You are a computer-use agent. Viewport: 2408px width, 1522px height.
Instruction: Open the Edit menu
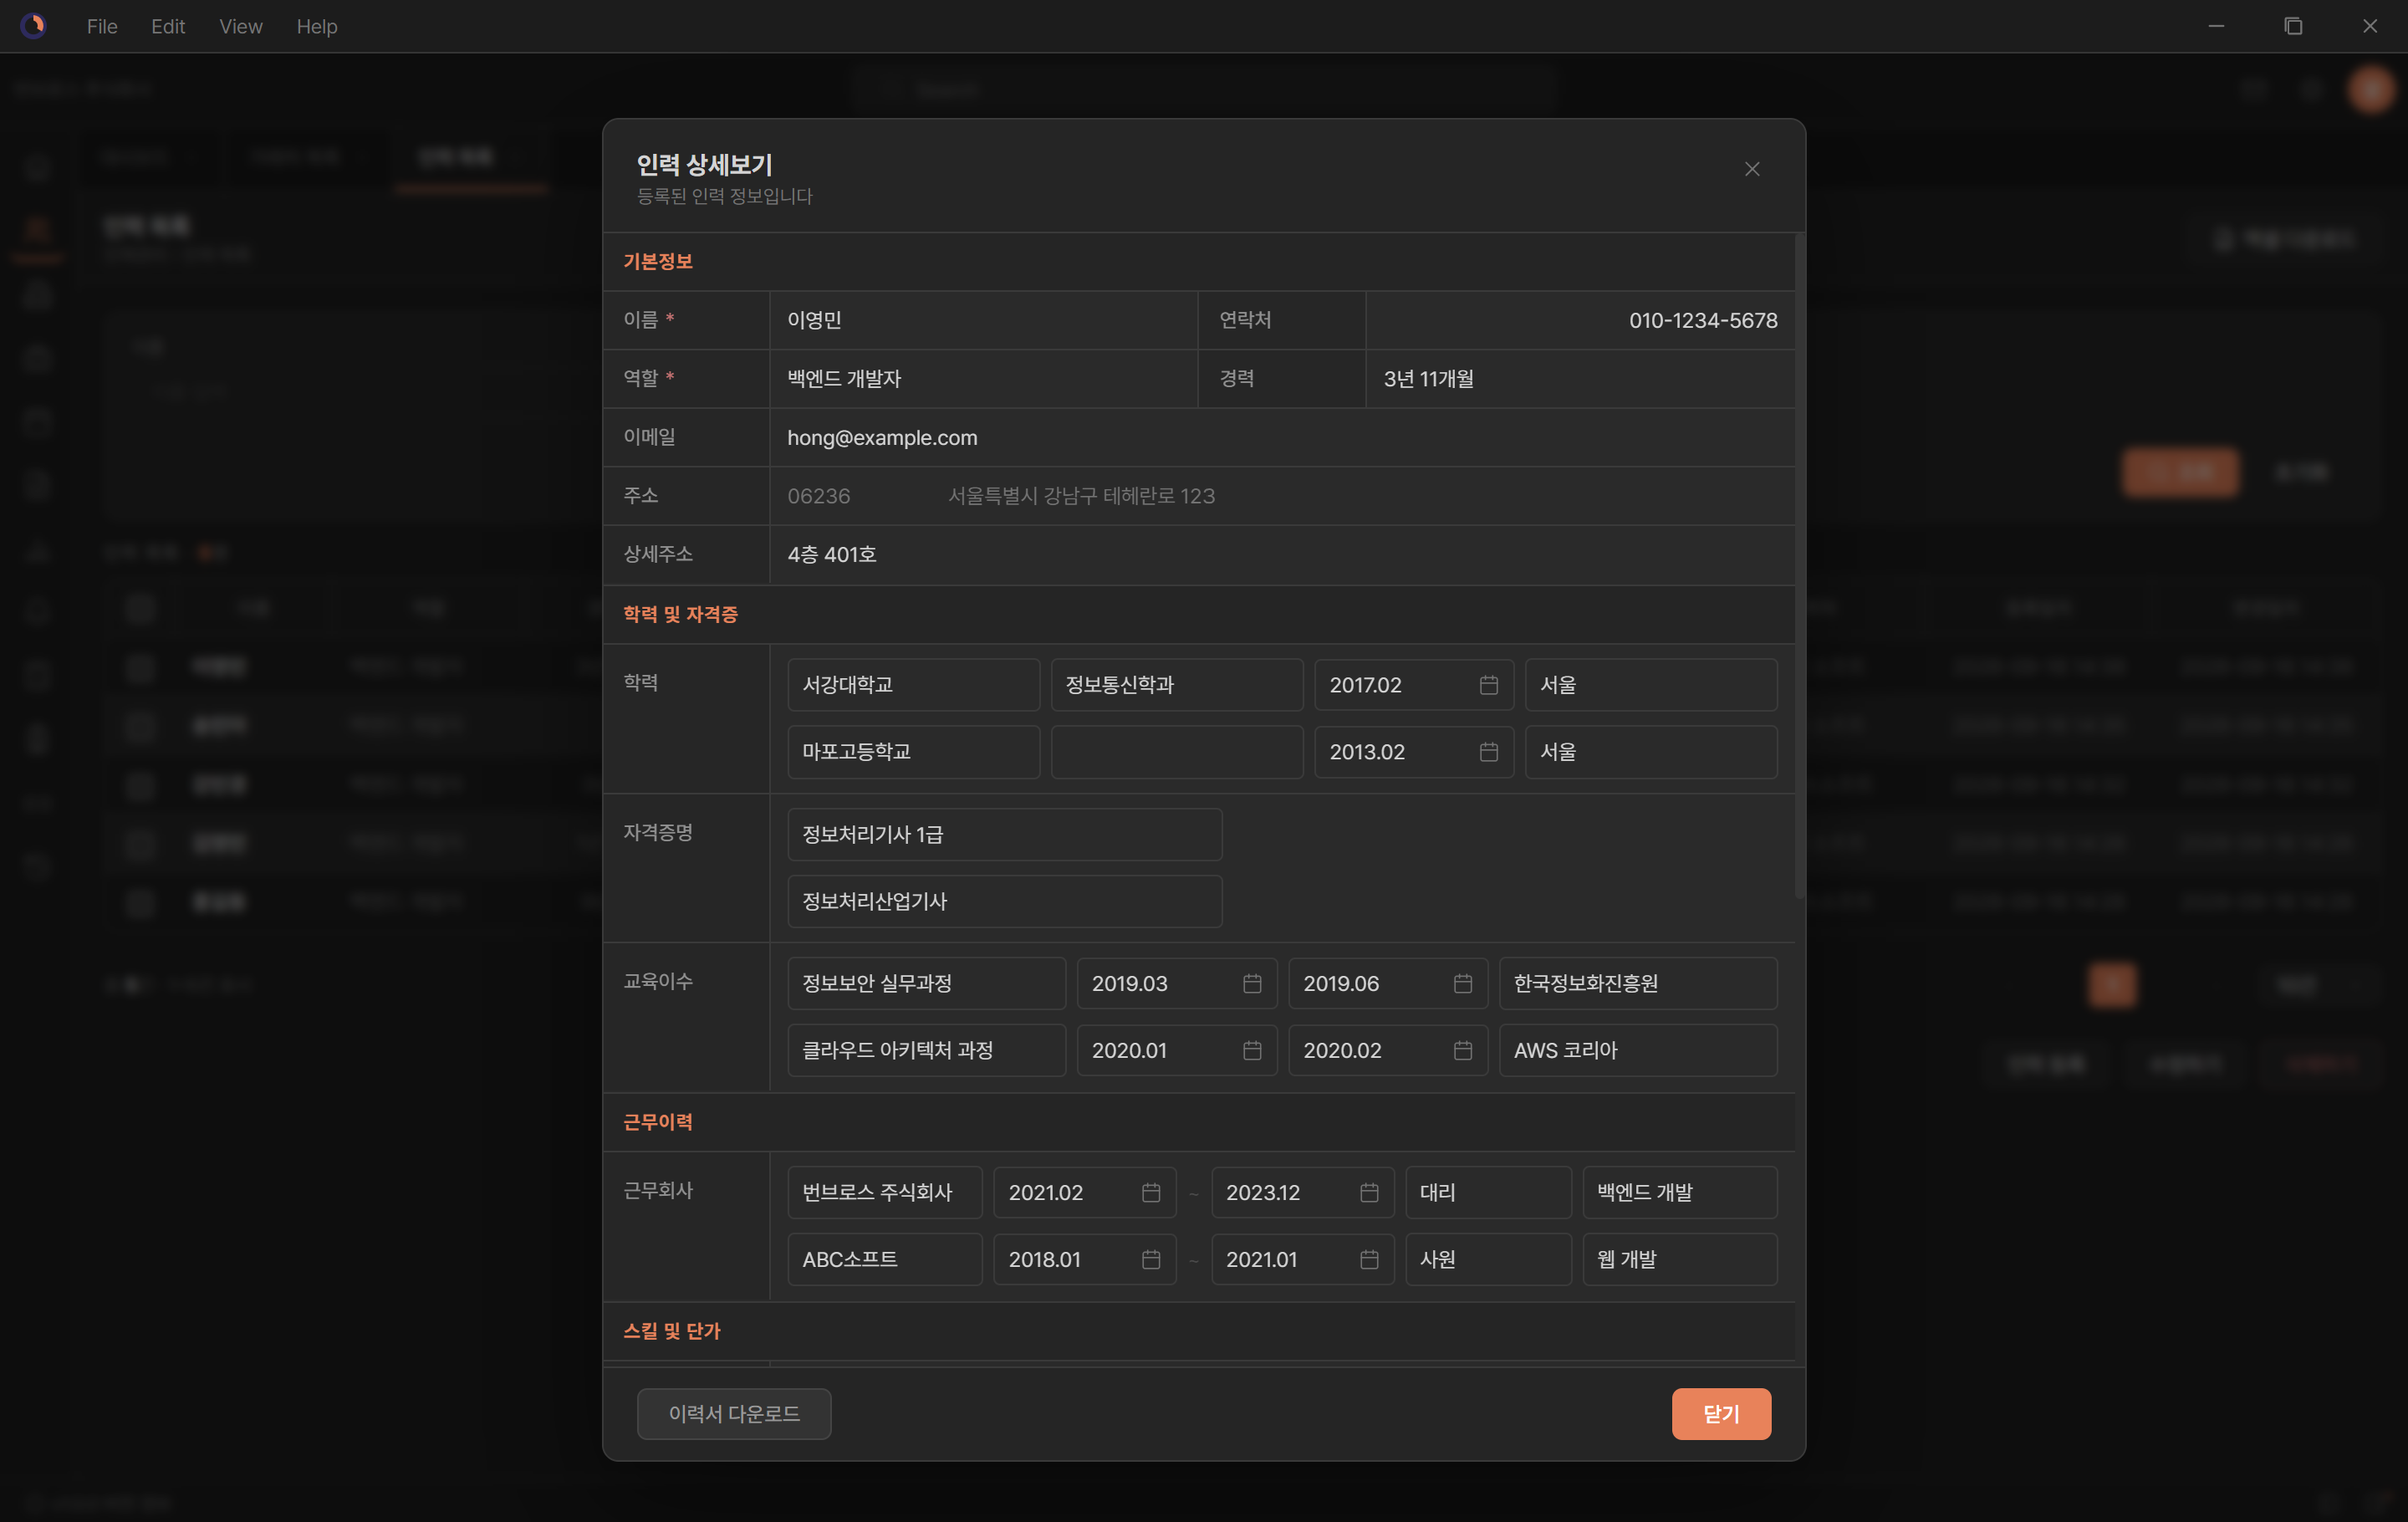[168, 26]
